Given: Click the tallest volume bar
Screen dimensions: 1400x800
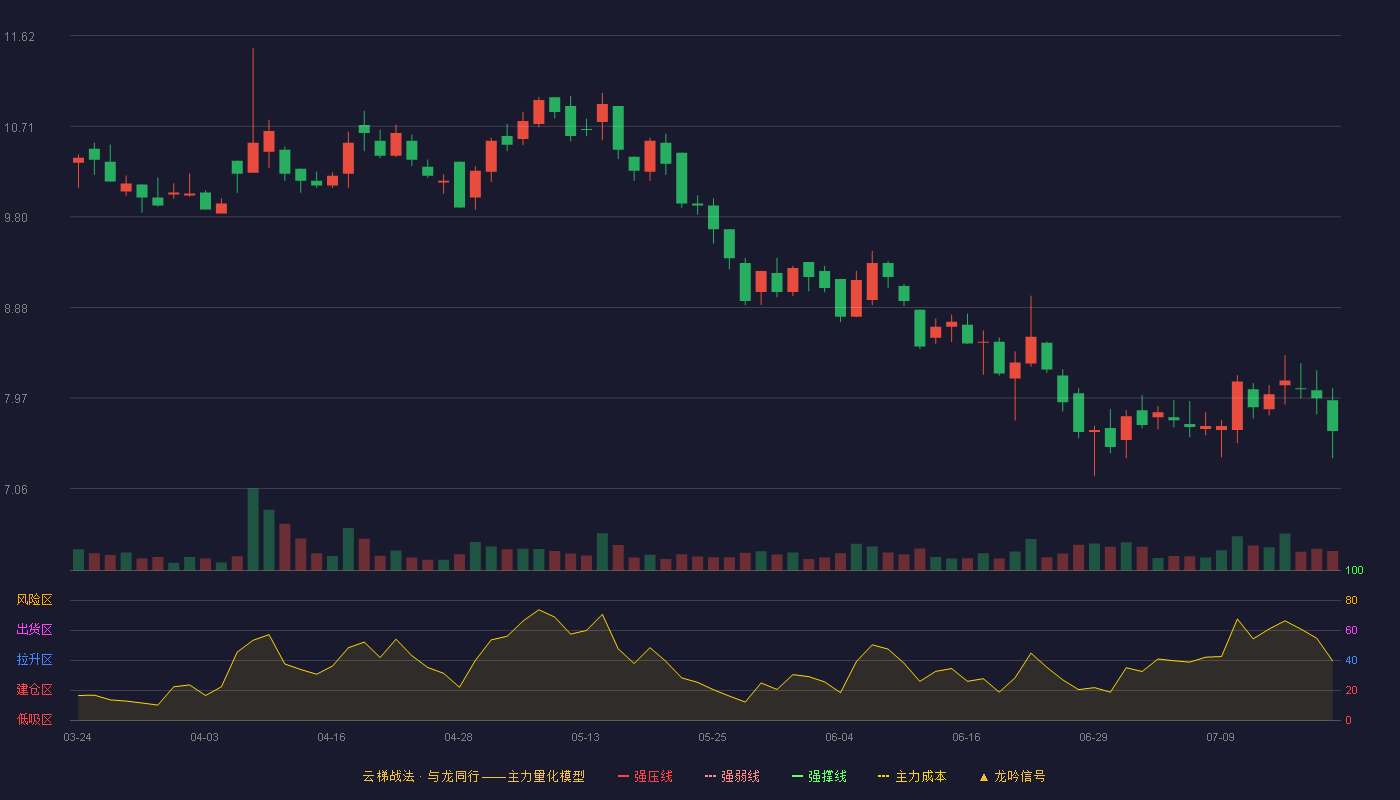Looking at the screenshot, I should [x=253, y=529].
